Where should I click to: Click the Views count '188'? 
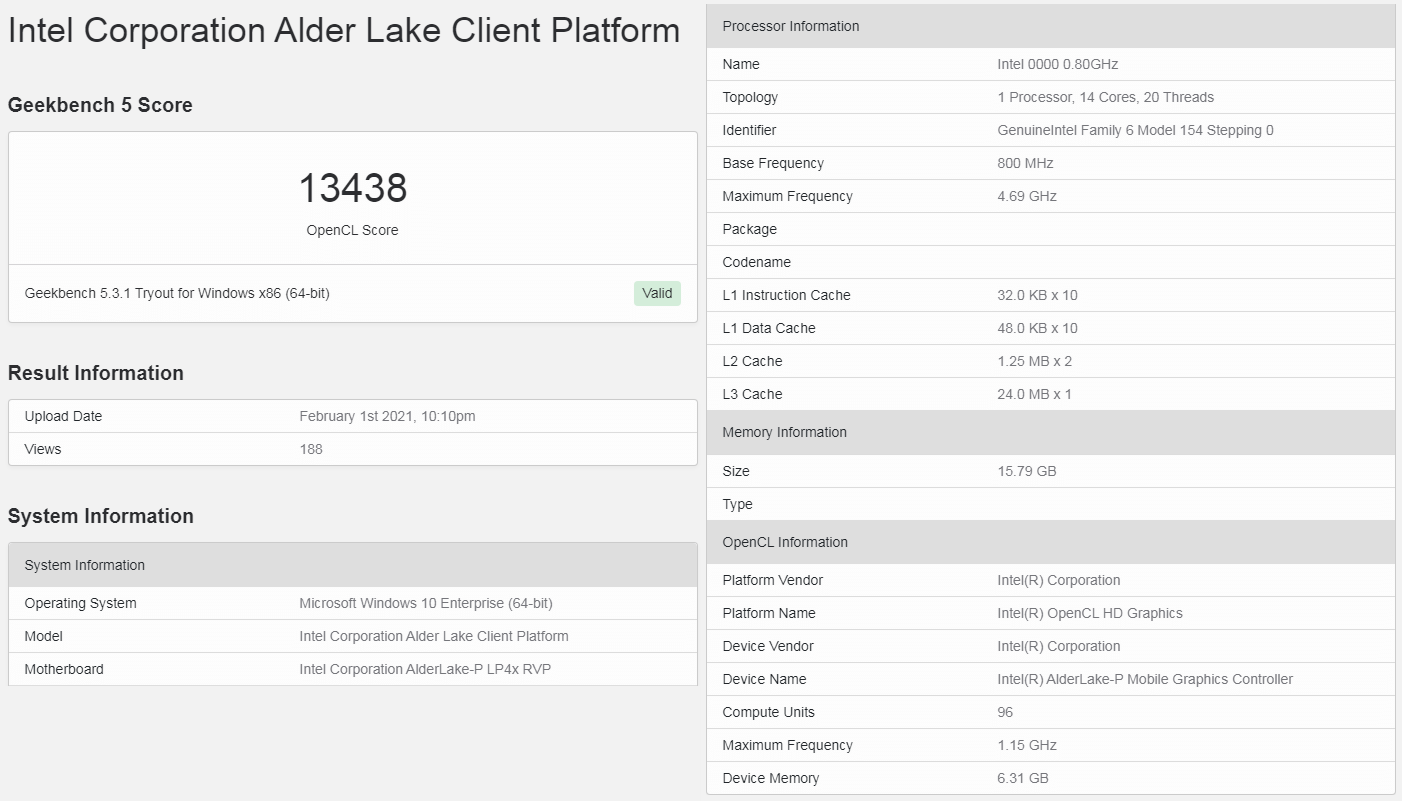[x=311, y=449]
